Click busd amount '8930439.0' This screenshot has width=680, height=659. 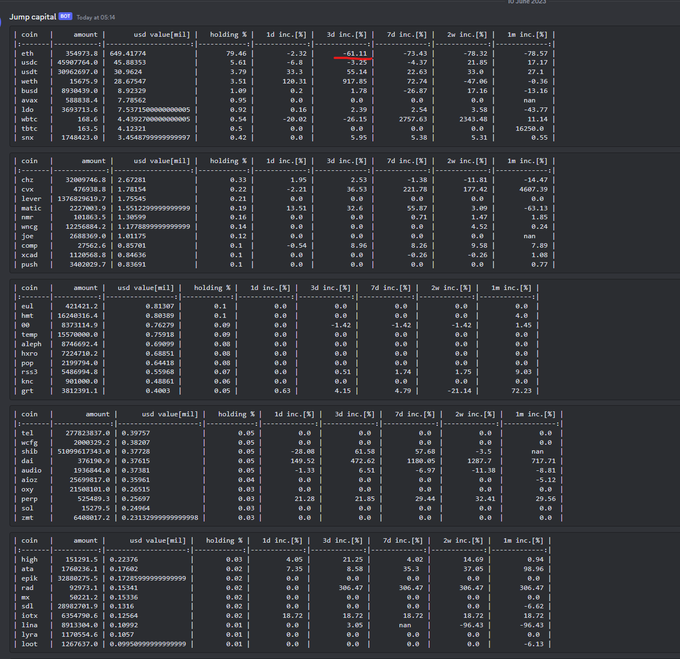coord(80,91)
